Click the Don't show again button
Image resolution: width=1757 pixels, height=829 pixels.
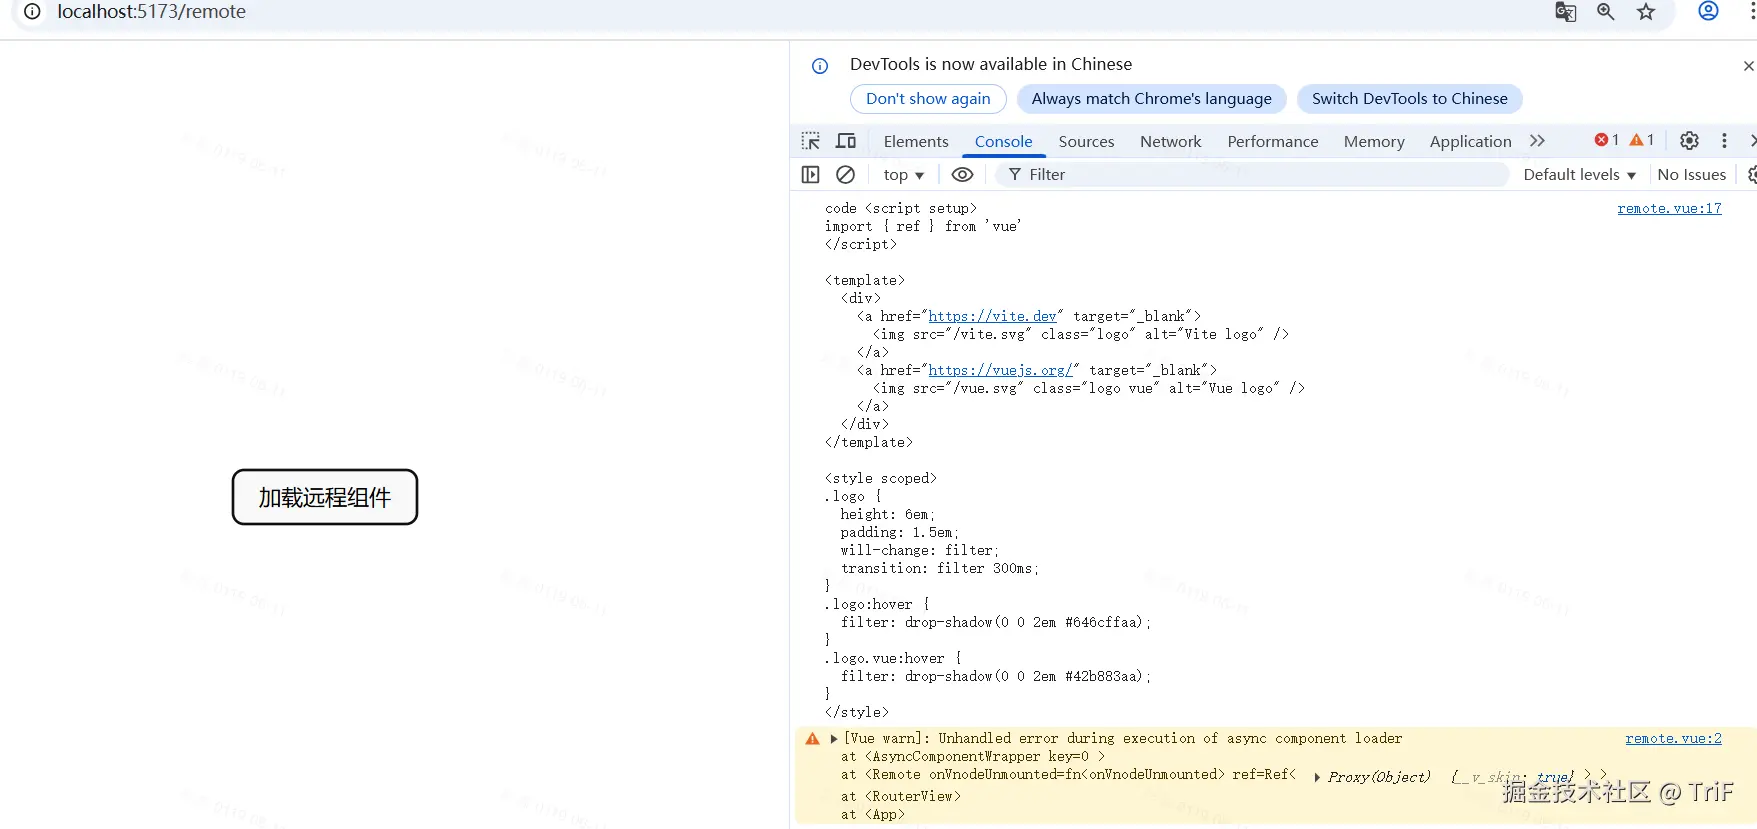[928, 99]
